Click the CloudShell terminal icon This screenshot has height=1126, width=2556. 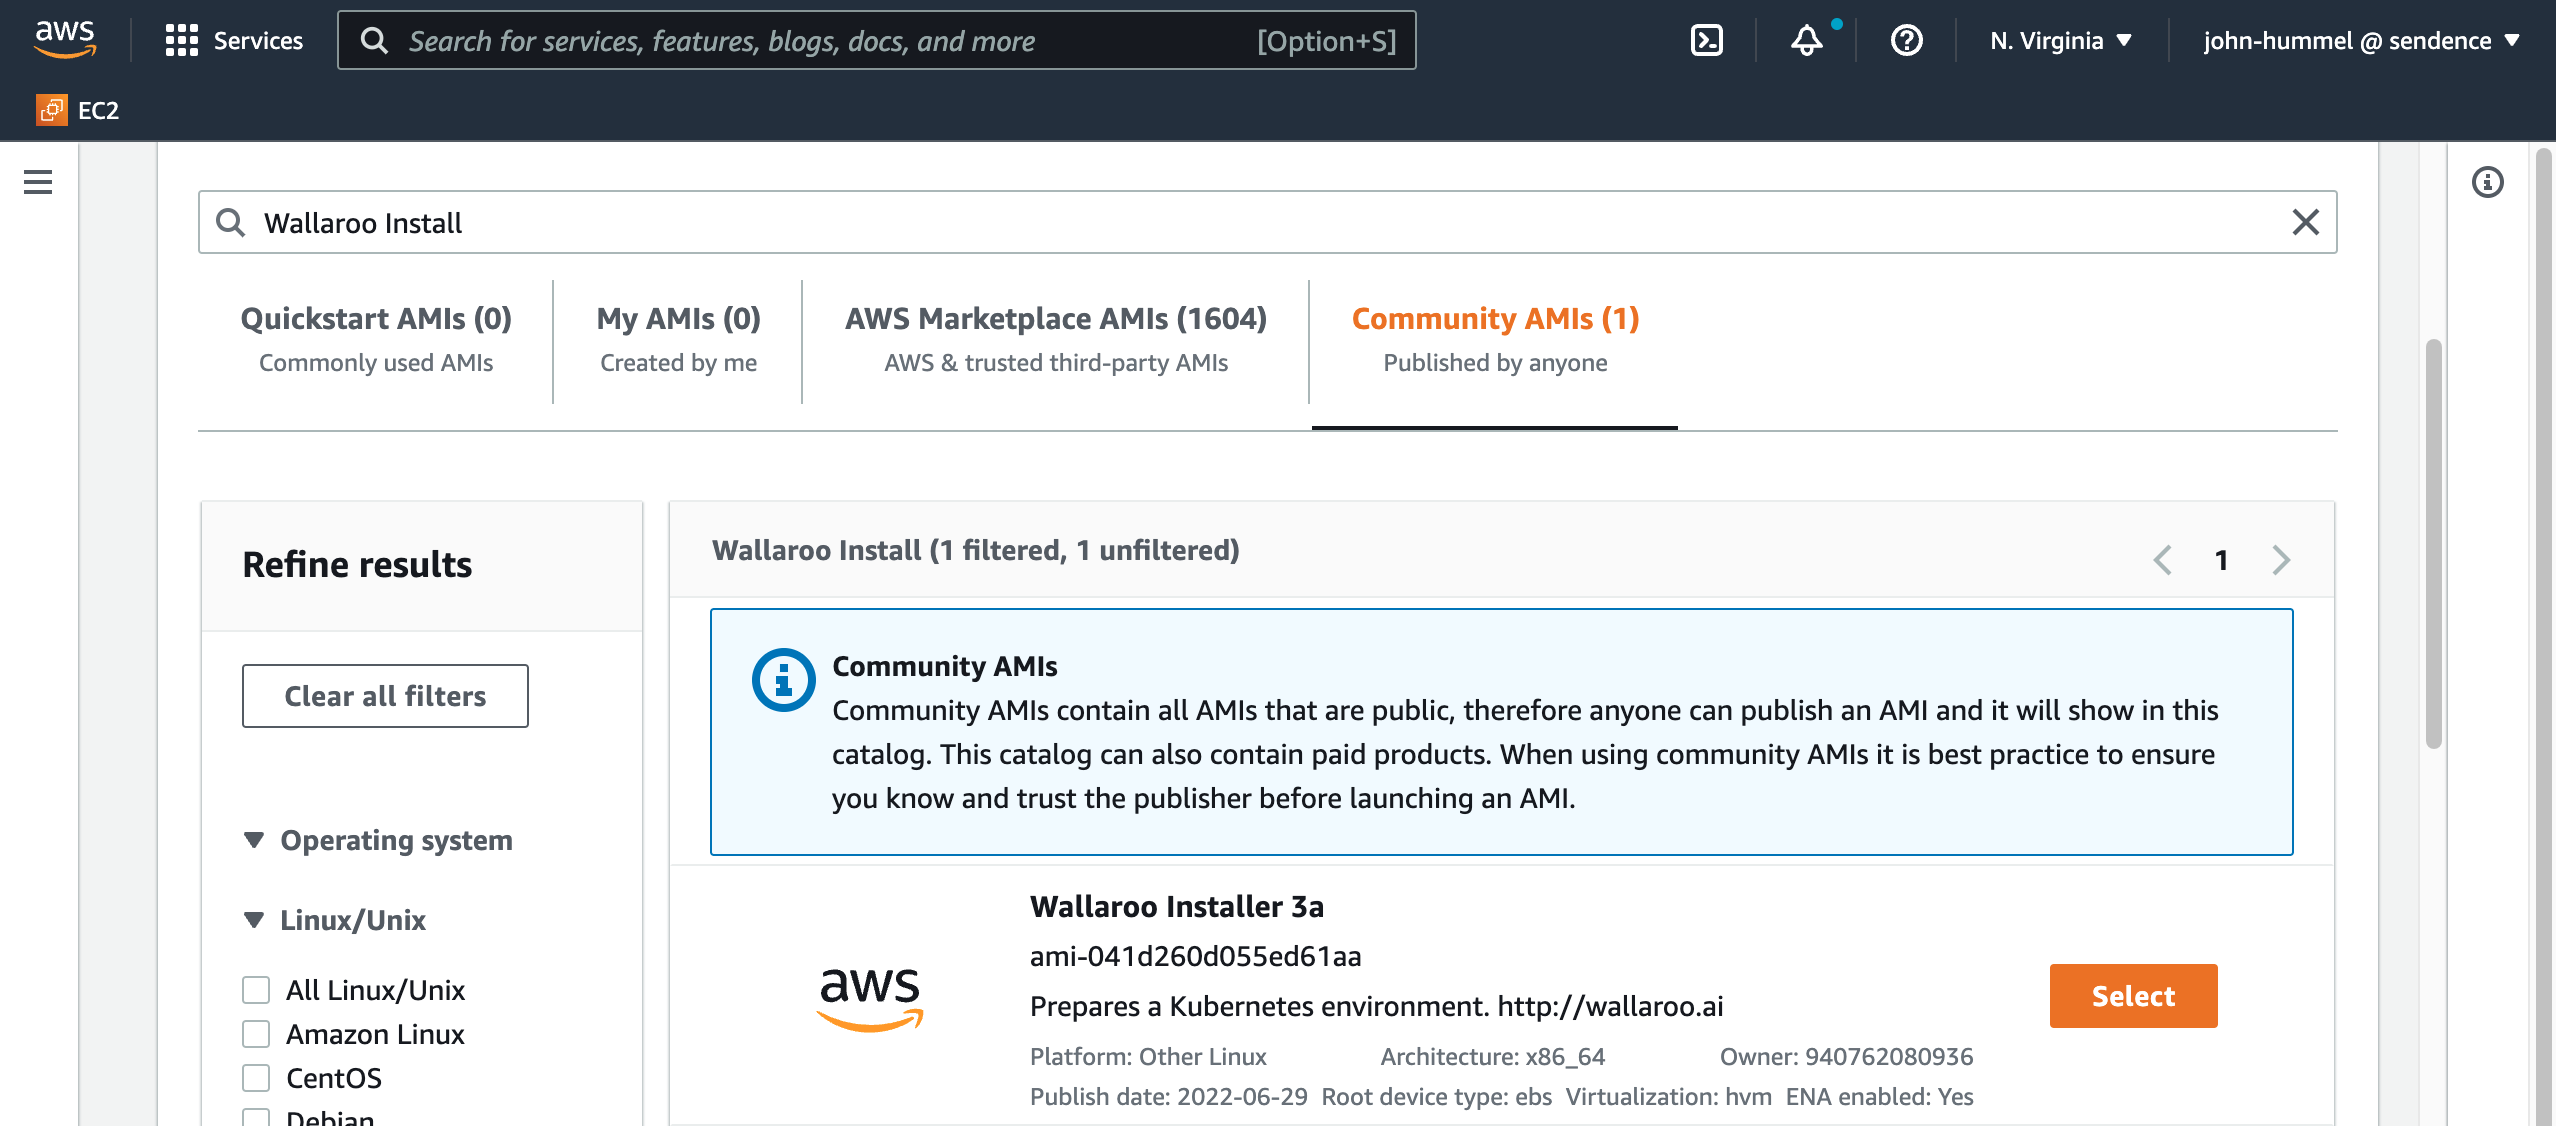[x=1708, y=39]
